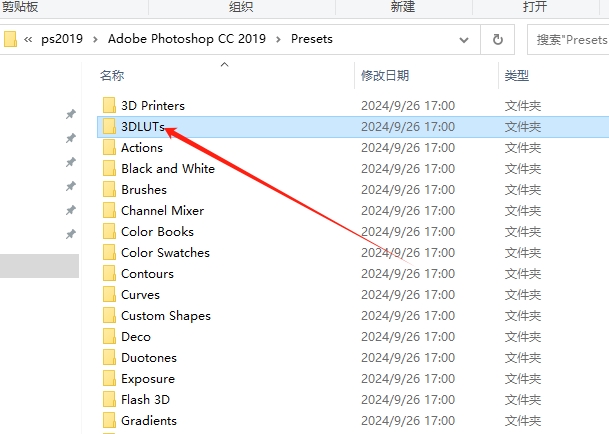Image resolution: width=609 pixels, height=434 pixels.
Task: Click the folder icon of Duotones
Action: (109, 357)
